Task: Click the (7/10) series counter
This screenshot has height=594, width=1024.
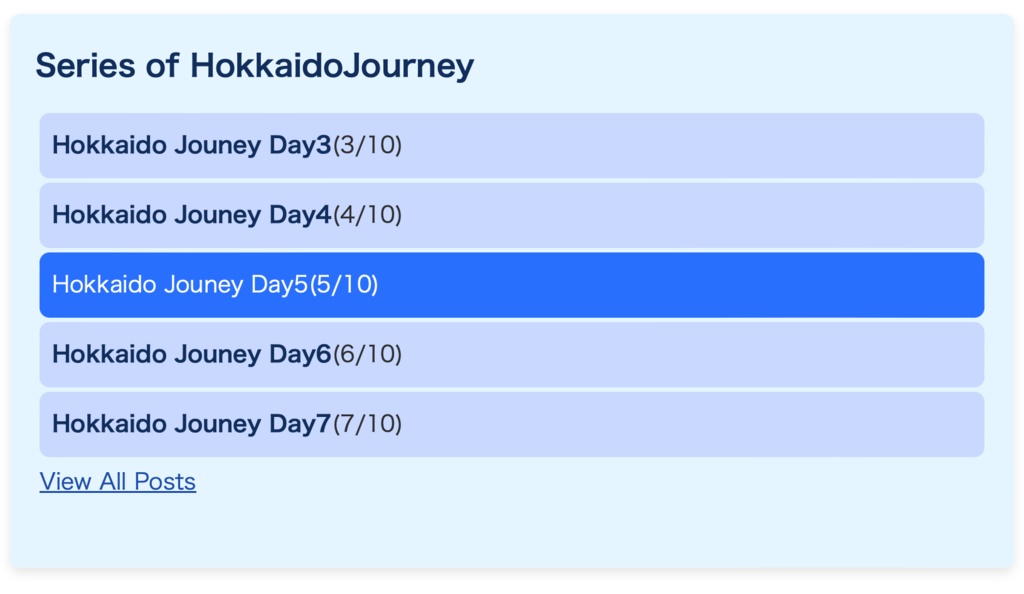Action: [x=367, y=424]
